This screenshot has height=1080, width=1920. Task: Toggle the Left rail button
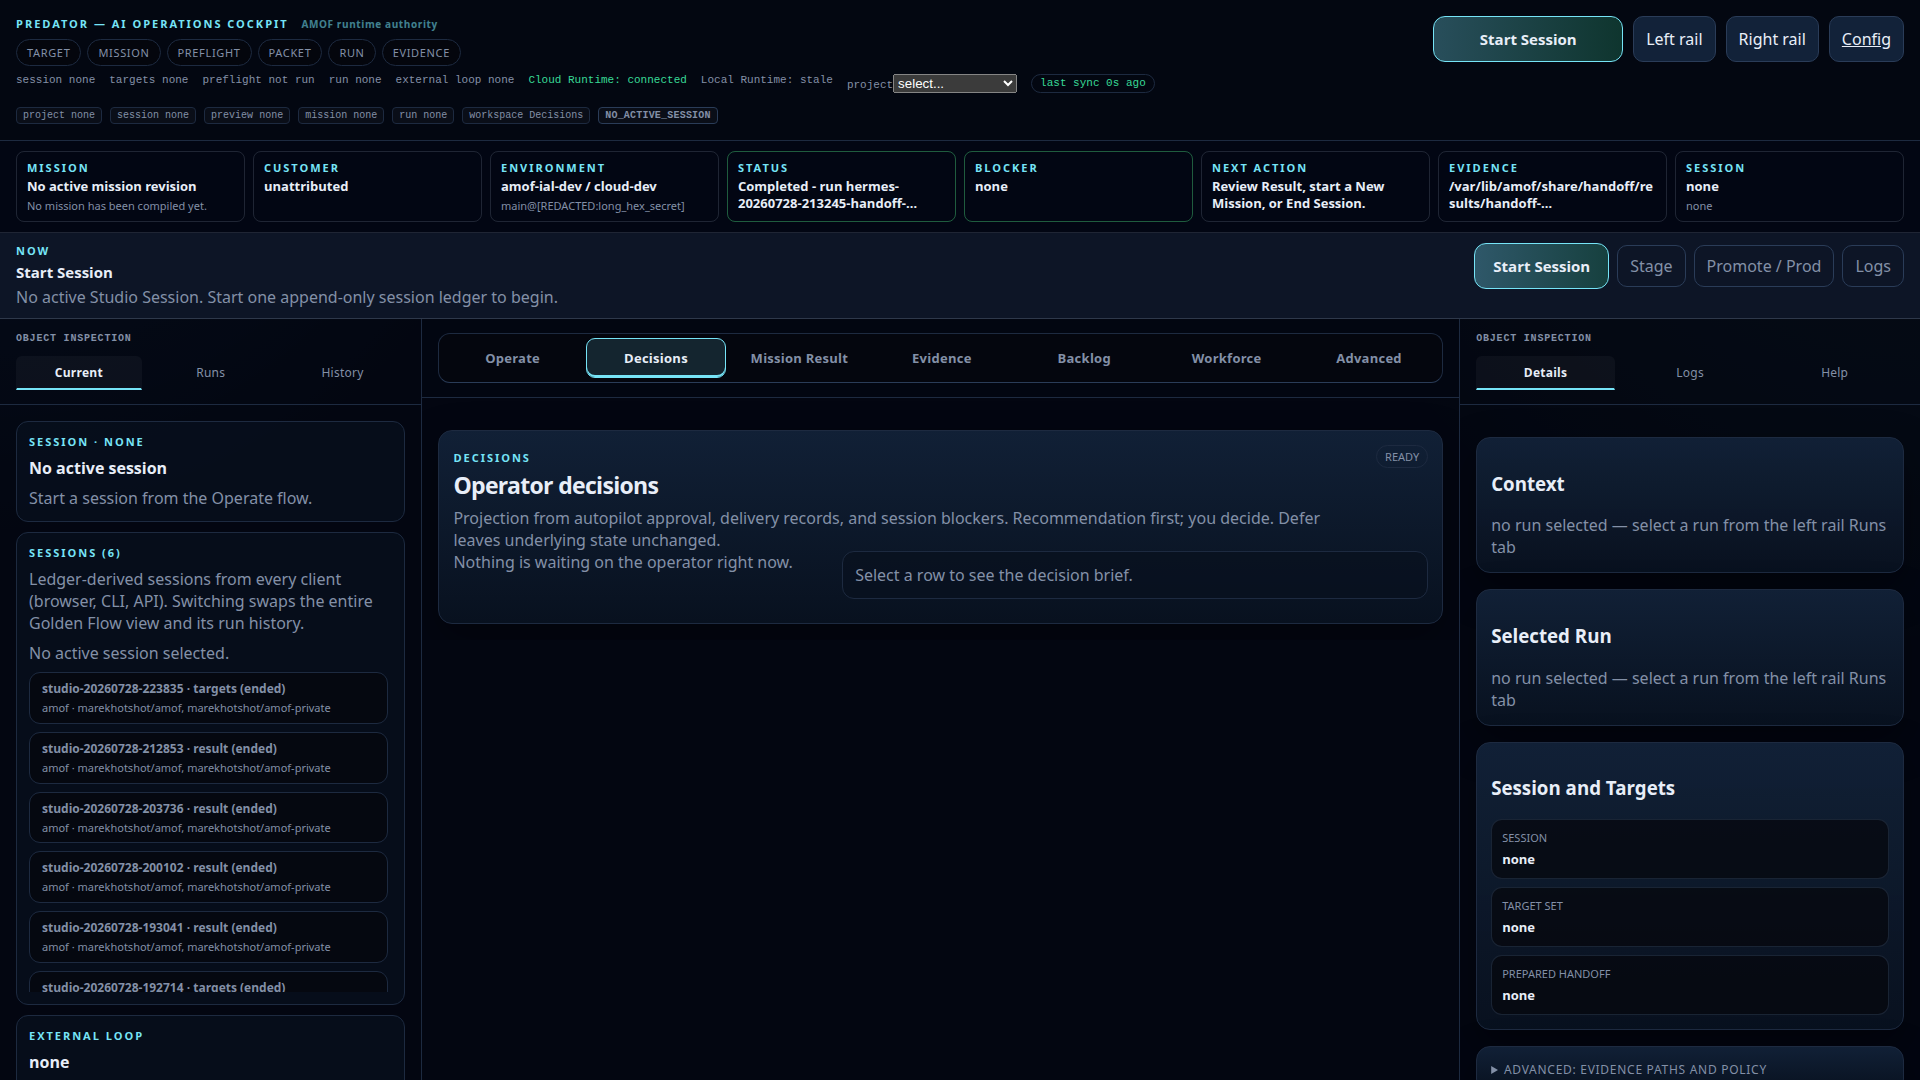pos(1674,39)
